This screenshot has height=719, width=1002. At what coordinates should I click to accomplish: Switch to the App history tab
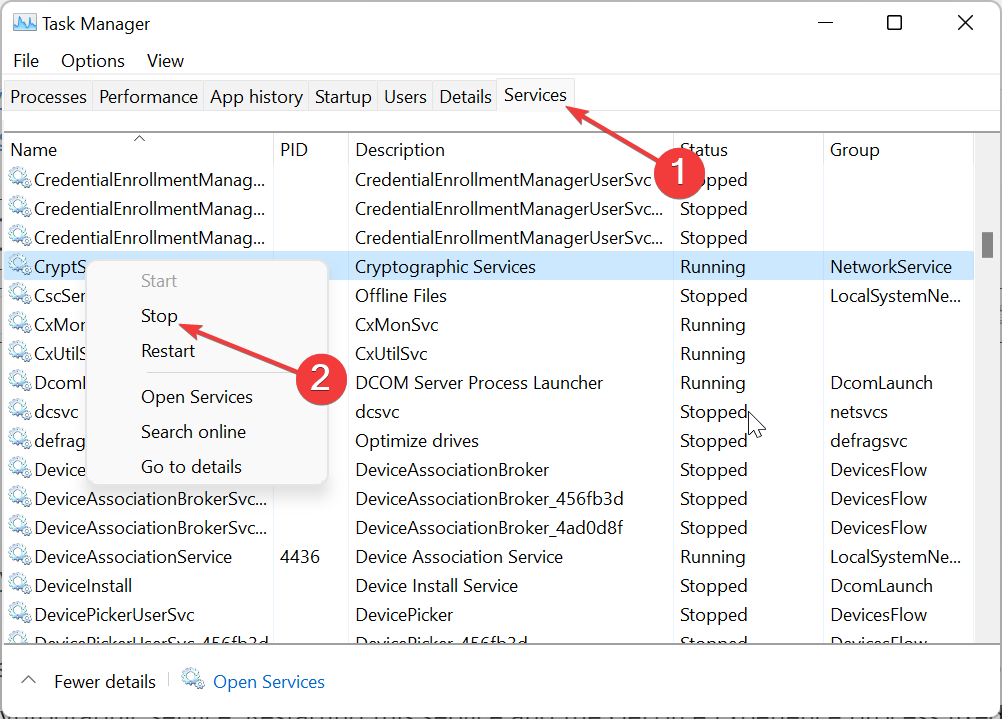(256, 97)
